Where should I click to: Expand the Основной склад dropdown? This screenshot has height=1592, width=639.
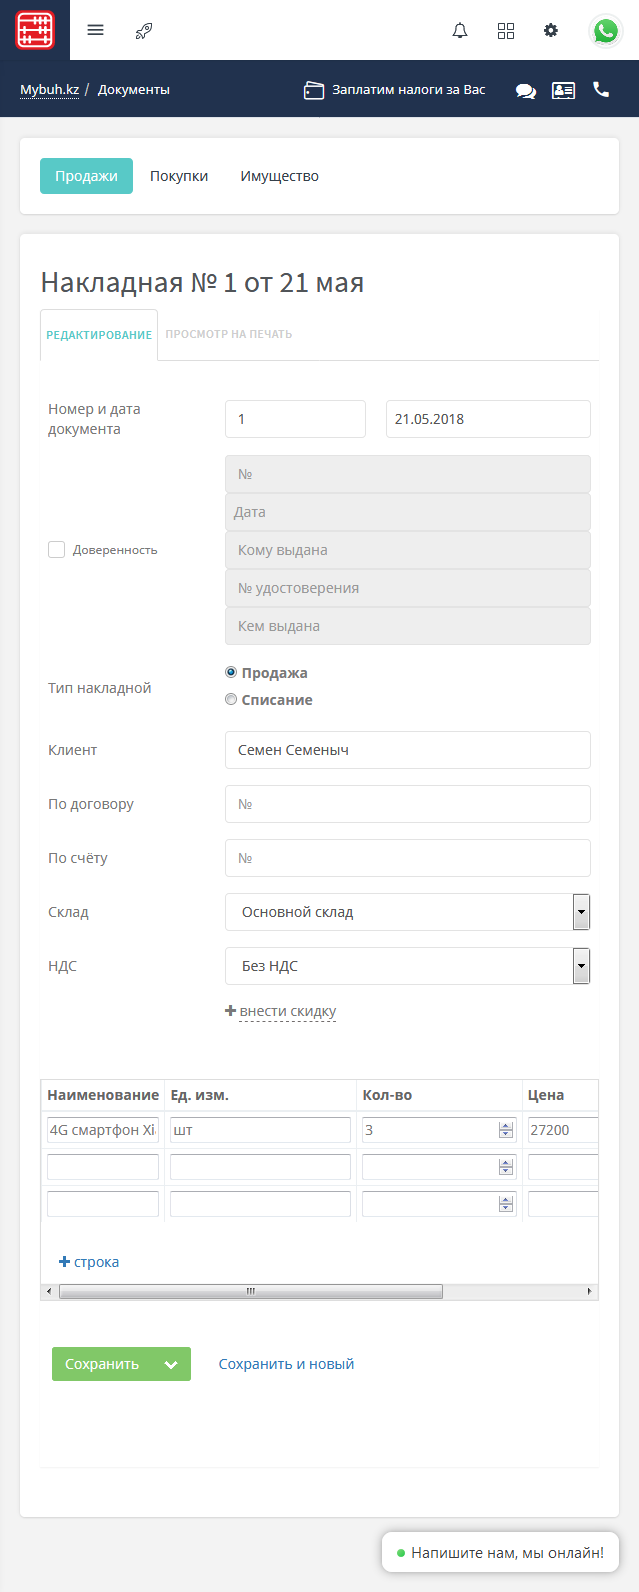[581, 912]
